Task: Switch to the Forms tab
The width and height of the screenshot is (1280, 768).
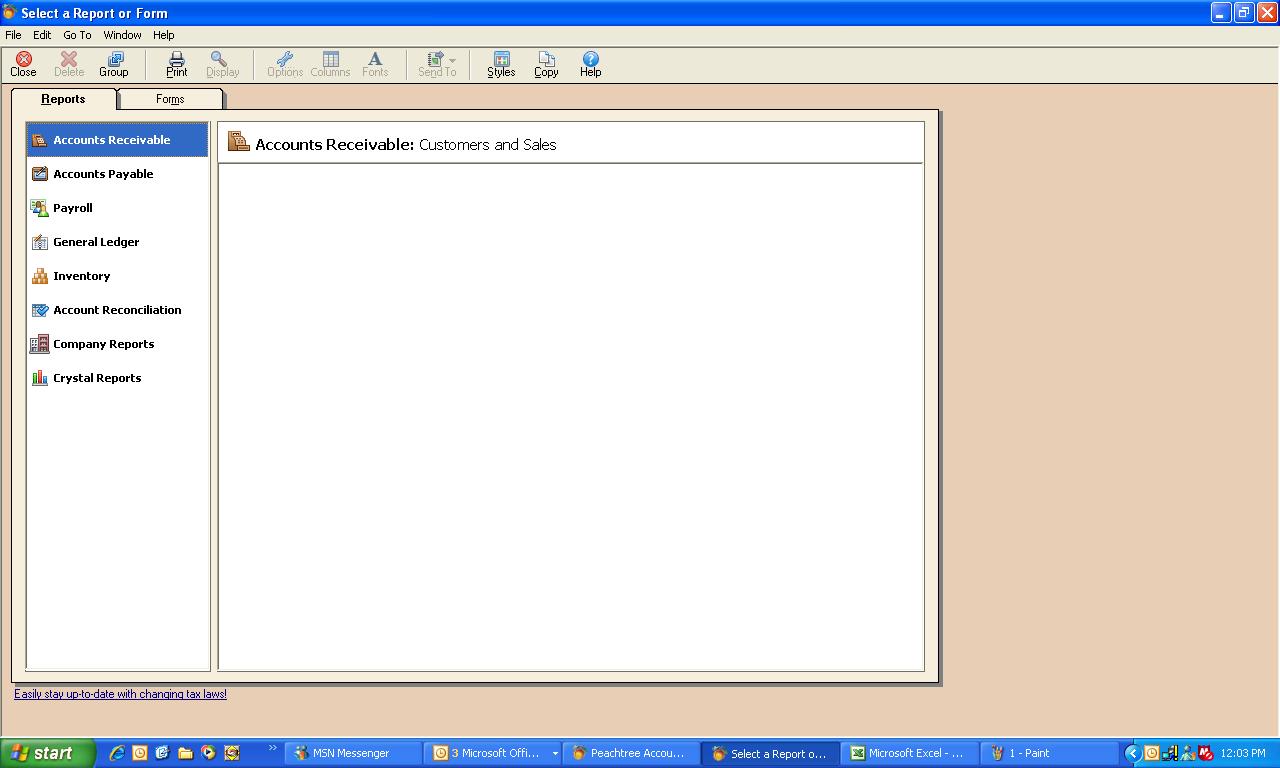Action: coord(169,98)
